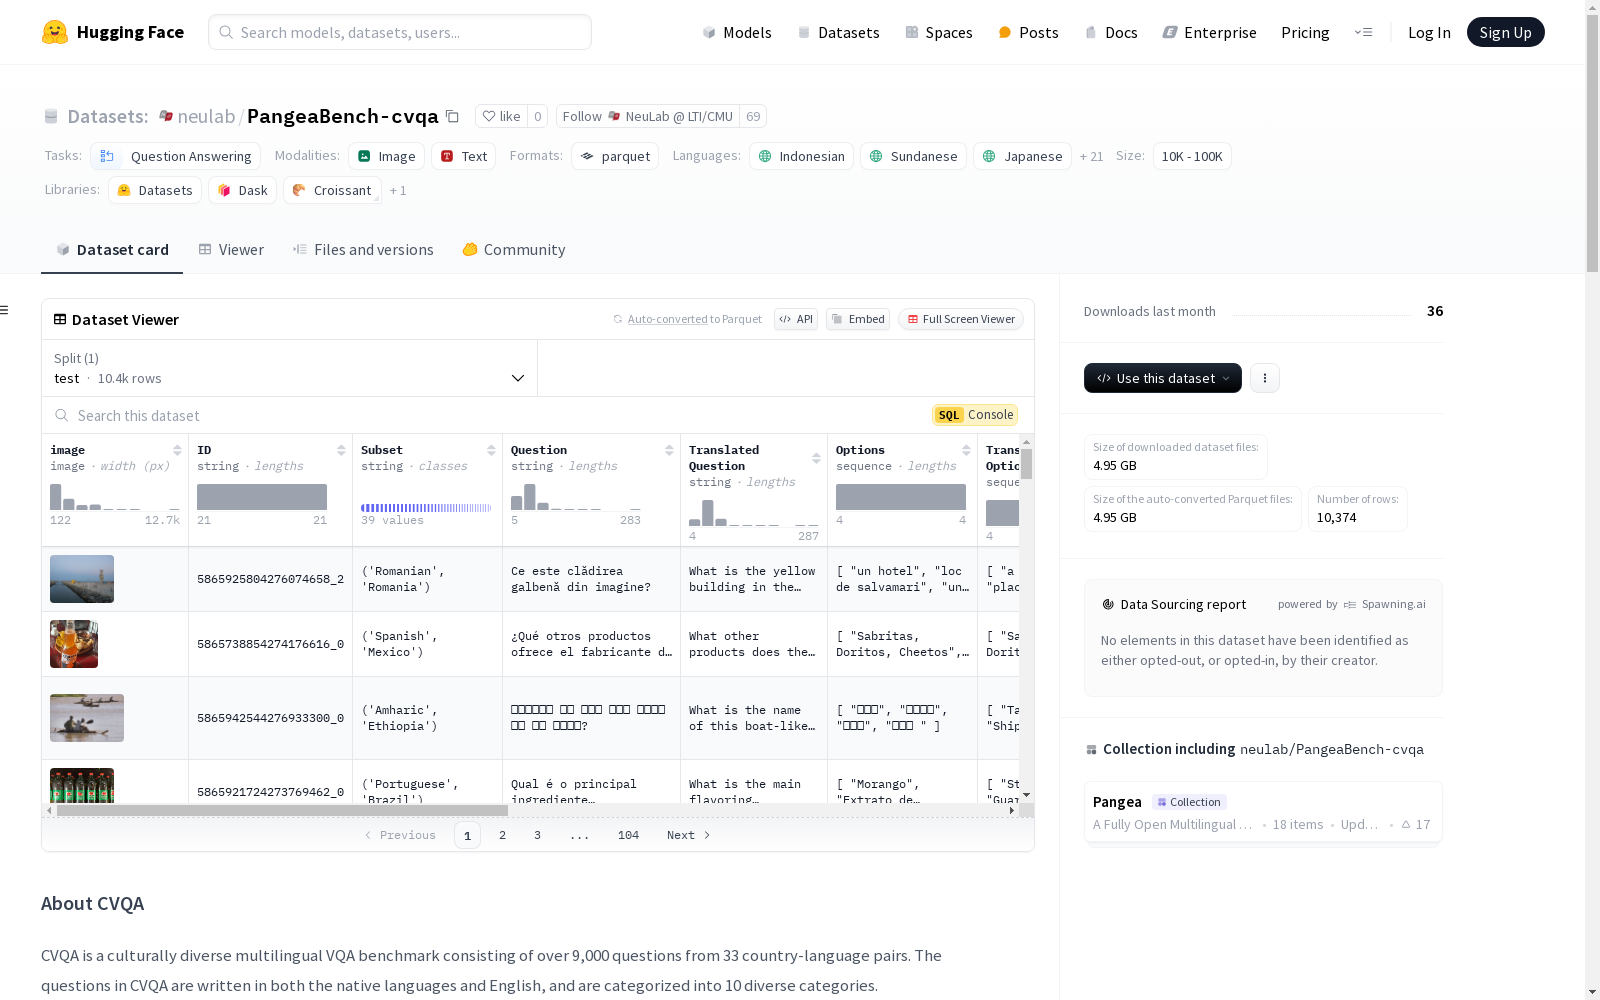Click the Spawning.ai link
The image size is (1600, 1000).
[x=1385, y=604]
